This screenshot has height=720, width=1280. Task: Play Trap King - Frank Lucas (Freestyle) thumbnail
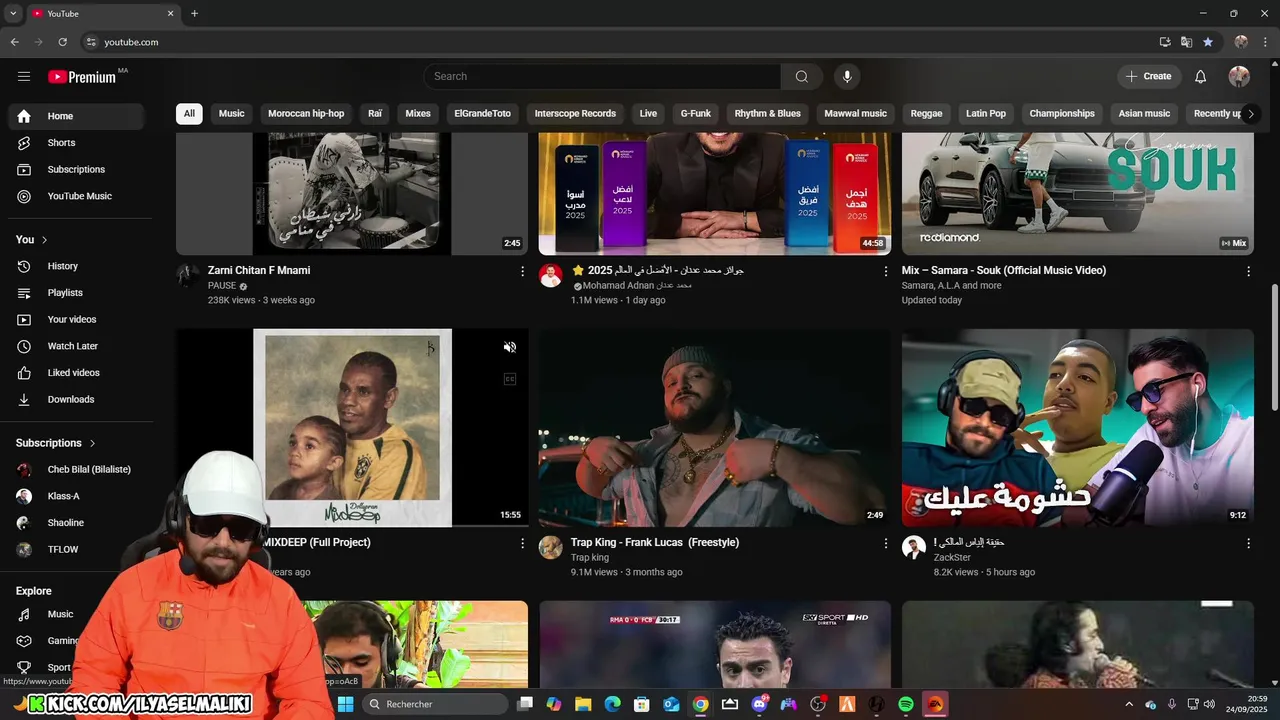coord(715,428)
